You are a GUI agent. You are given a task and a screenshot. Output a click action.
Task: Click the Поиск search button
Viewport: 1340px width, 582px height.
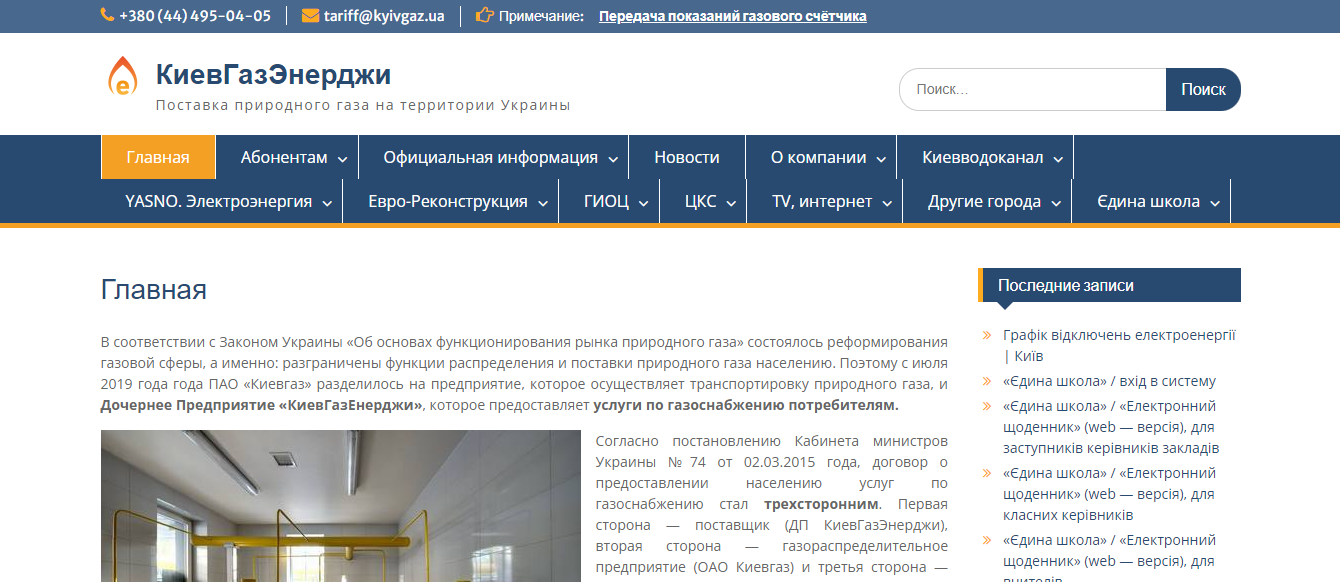click(x=1203, y=89)
